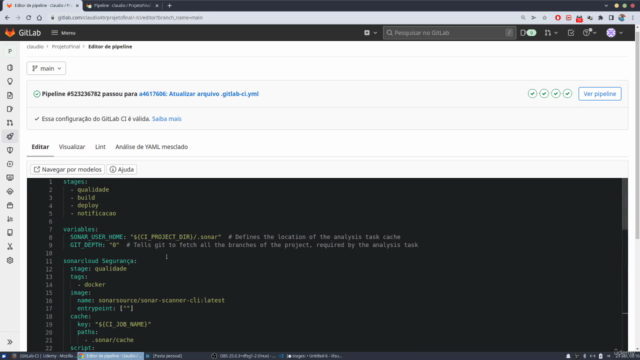
Task: Bookmark this page star icon
Action: click(x=544, y=18)
